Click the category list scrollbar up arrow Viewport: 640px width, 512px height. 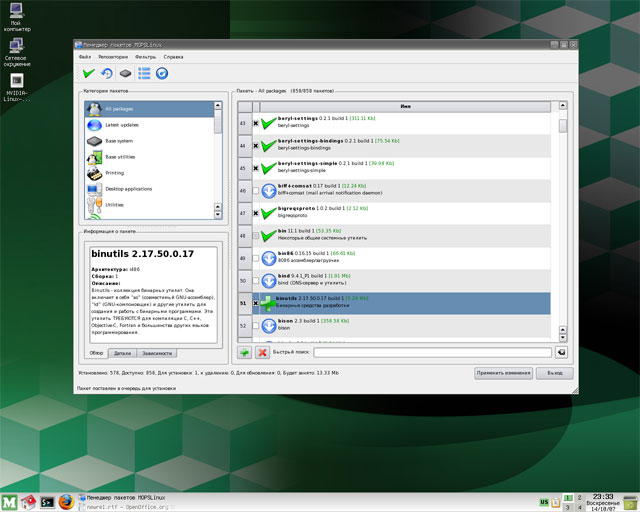pyautogui.click(x=218, y=105)
